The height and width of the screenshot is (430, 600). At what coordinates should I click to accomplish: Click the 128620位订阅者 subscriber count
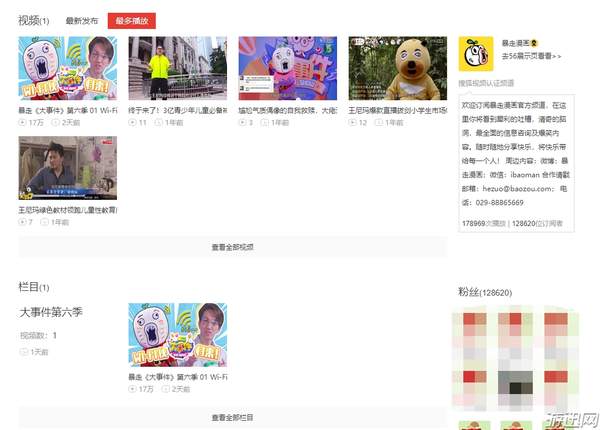click(537, 223)
